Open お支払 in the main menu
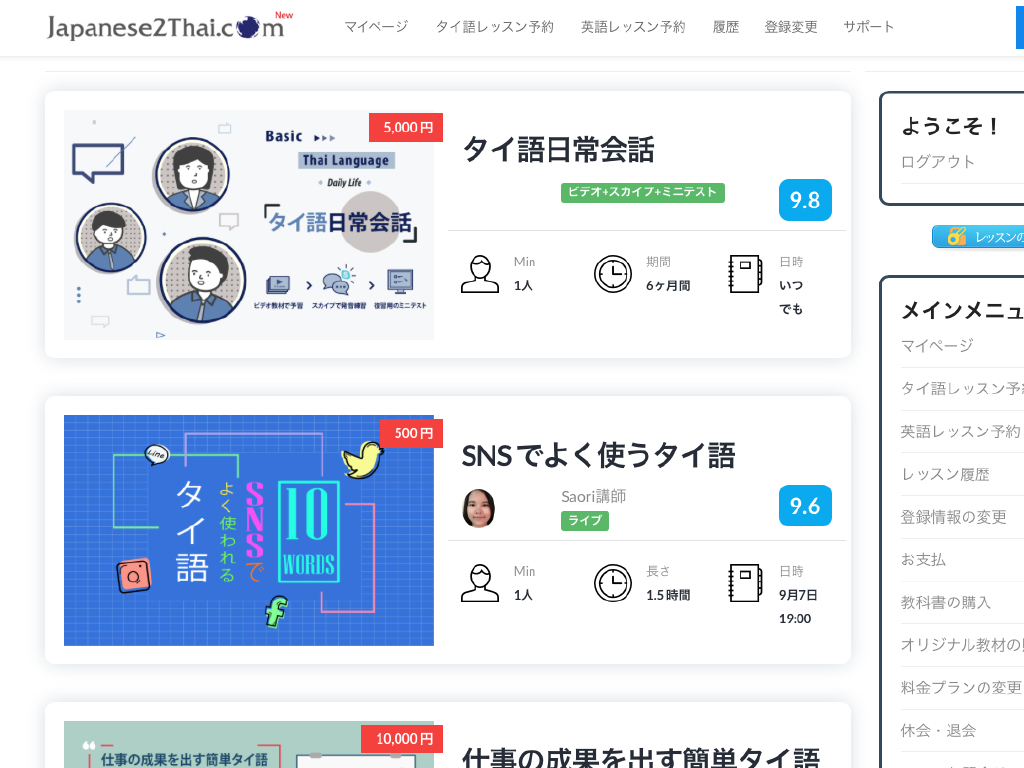The image size is (1024, 768). (923, 559)
